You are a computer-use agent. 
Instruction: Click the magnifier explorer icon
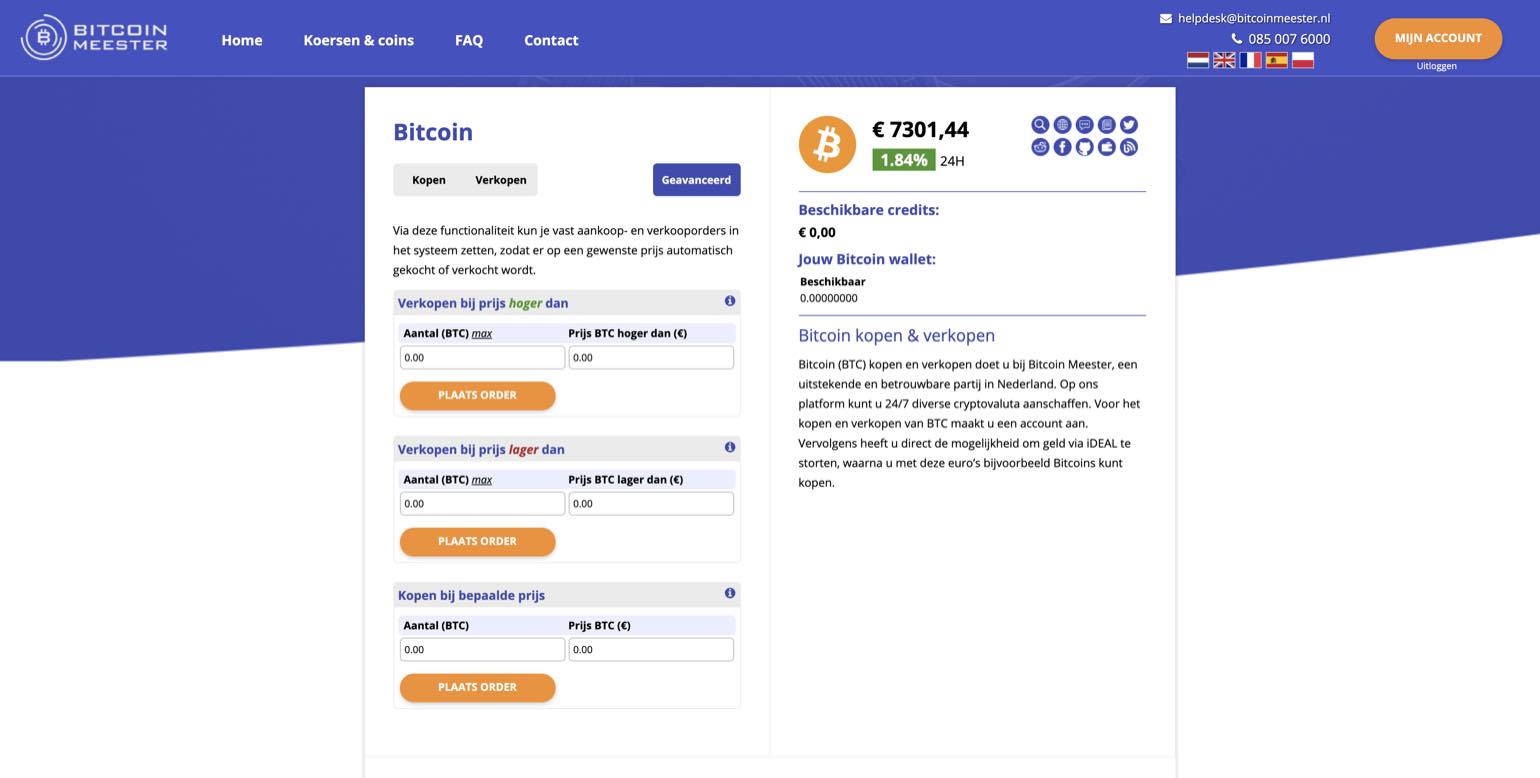point(1040,125)
